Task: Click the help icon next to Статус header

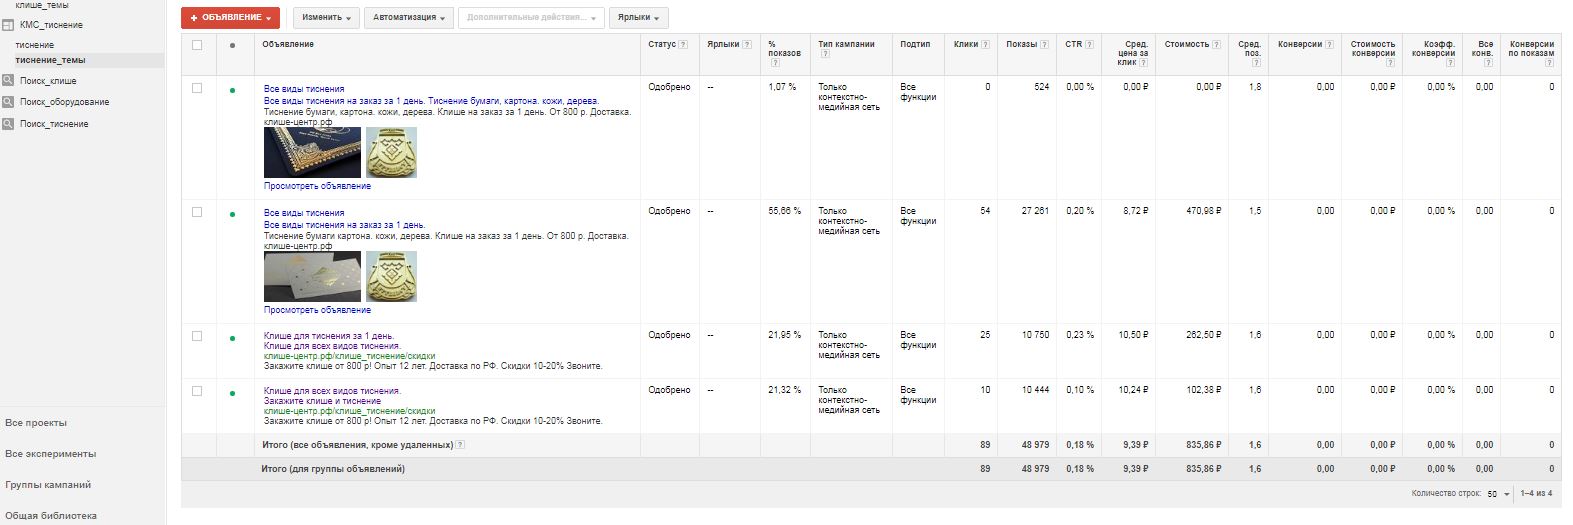Action: (683, 44)
